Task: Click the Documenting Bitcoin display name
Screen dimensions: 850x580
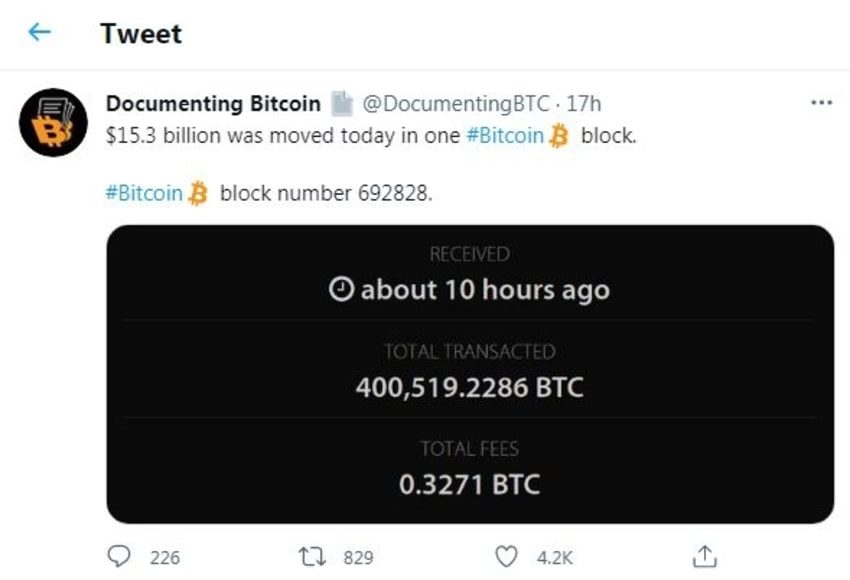Action: 214,104
